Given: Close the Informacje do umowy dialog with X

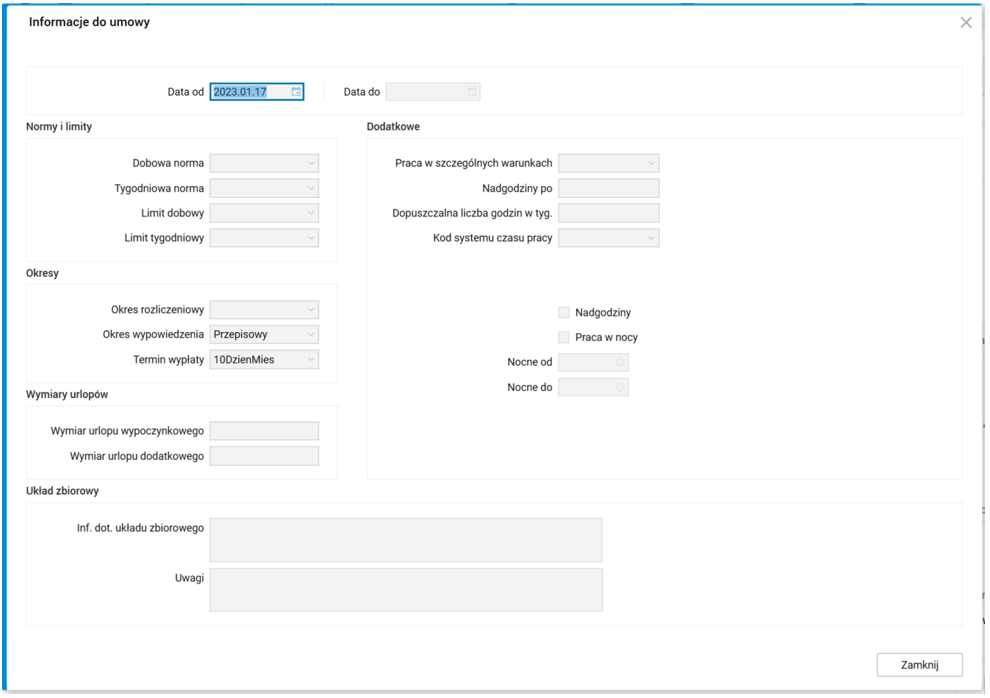Looking at the screenshot, I should [x=965, y=22].
